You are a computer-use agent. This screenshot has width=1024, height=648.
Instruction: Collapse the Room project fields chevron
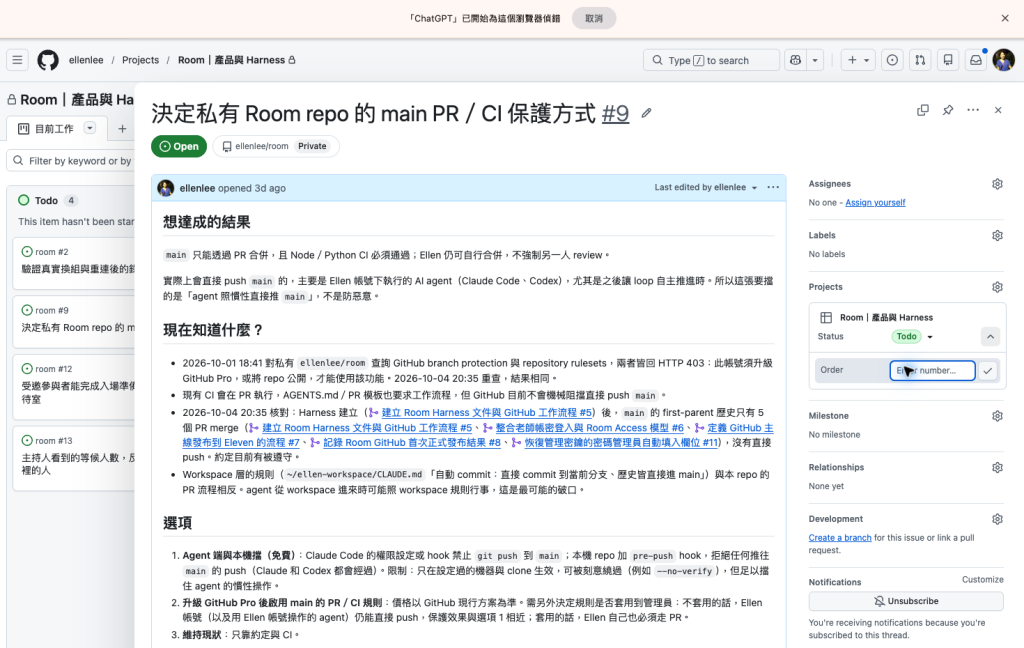[990, 336]
